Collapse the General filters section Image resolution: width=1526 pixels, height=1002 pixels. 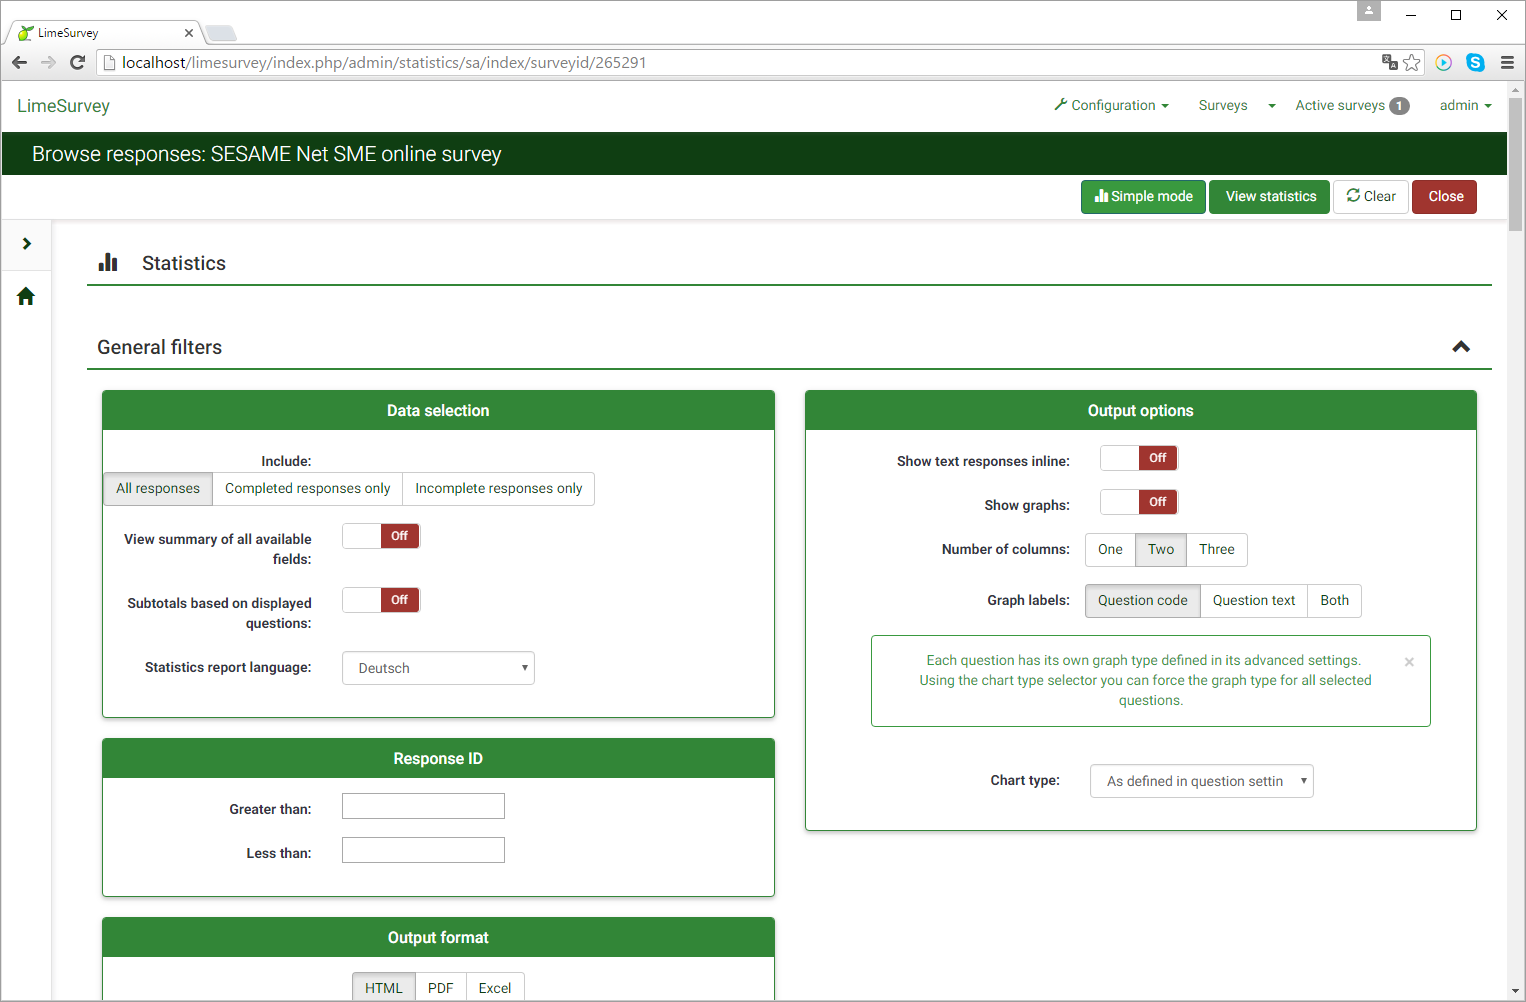coord(1460,347)
